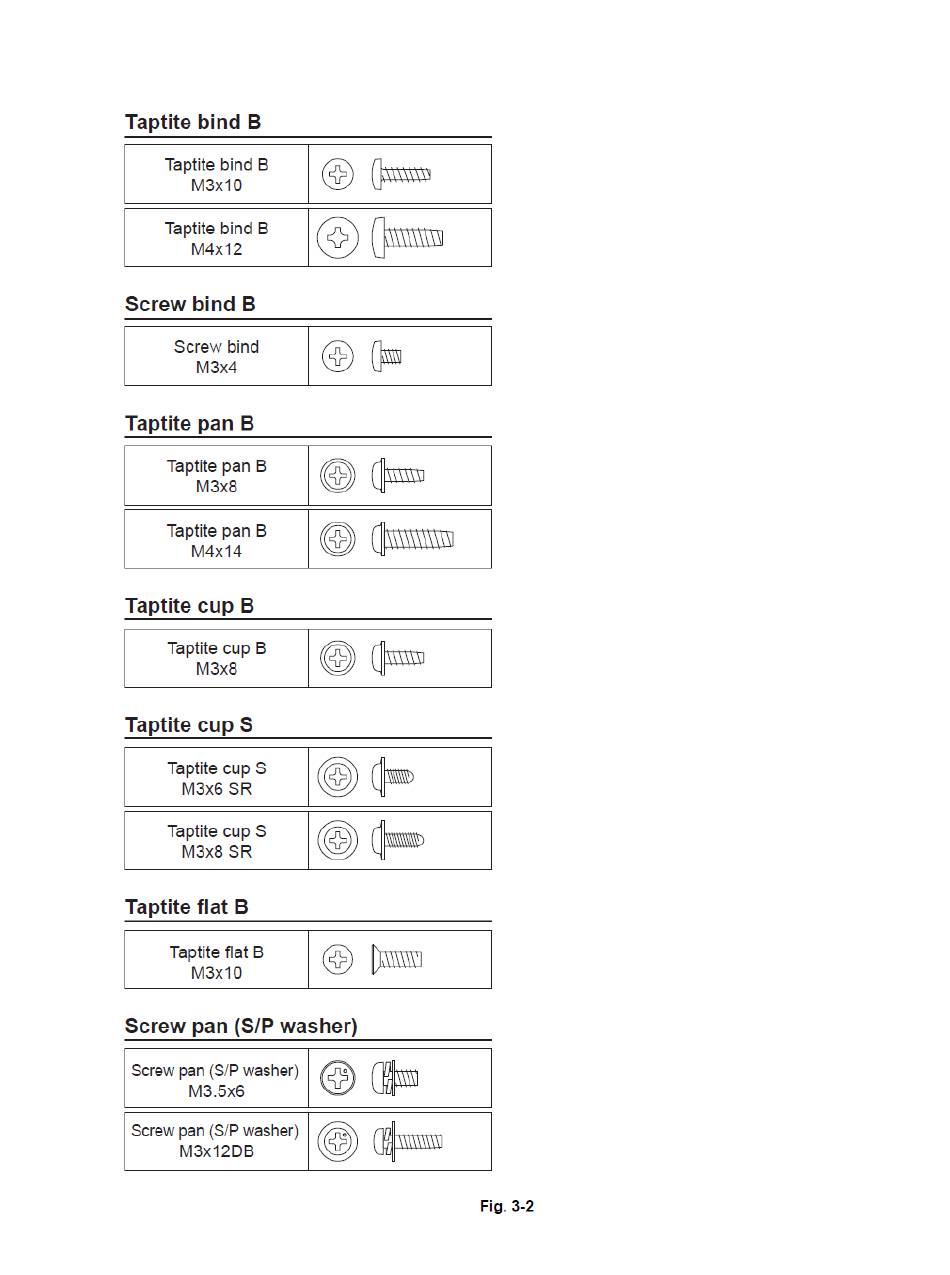Click the Screw pan M3.5x6 head icon
The height and width of the screenshot is (1275, 950).
pyautogui.click(x=338, y=1078)
